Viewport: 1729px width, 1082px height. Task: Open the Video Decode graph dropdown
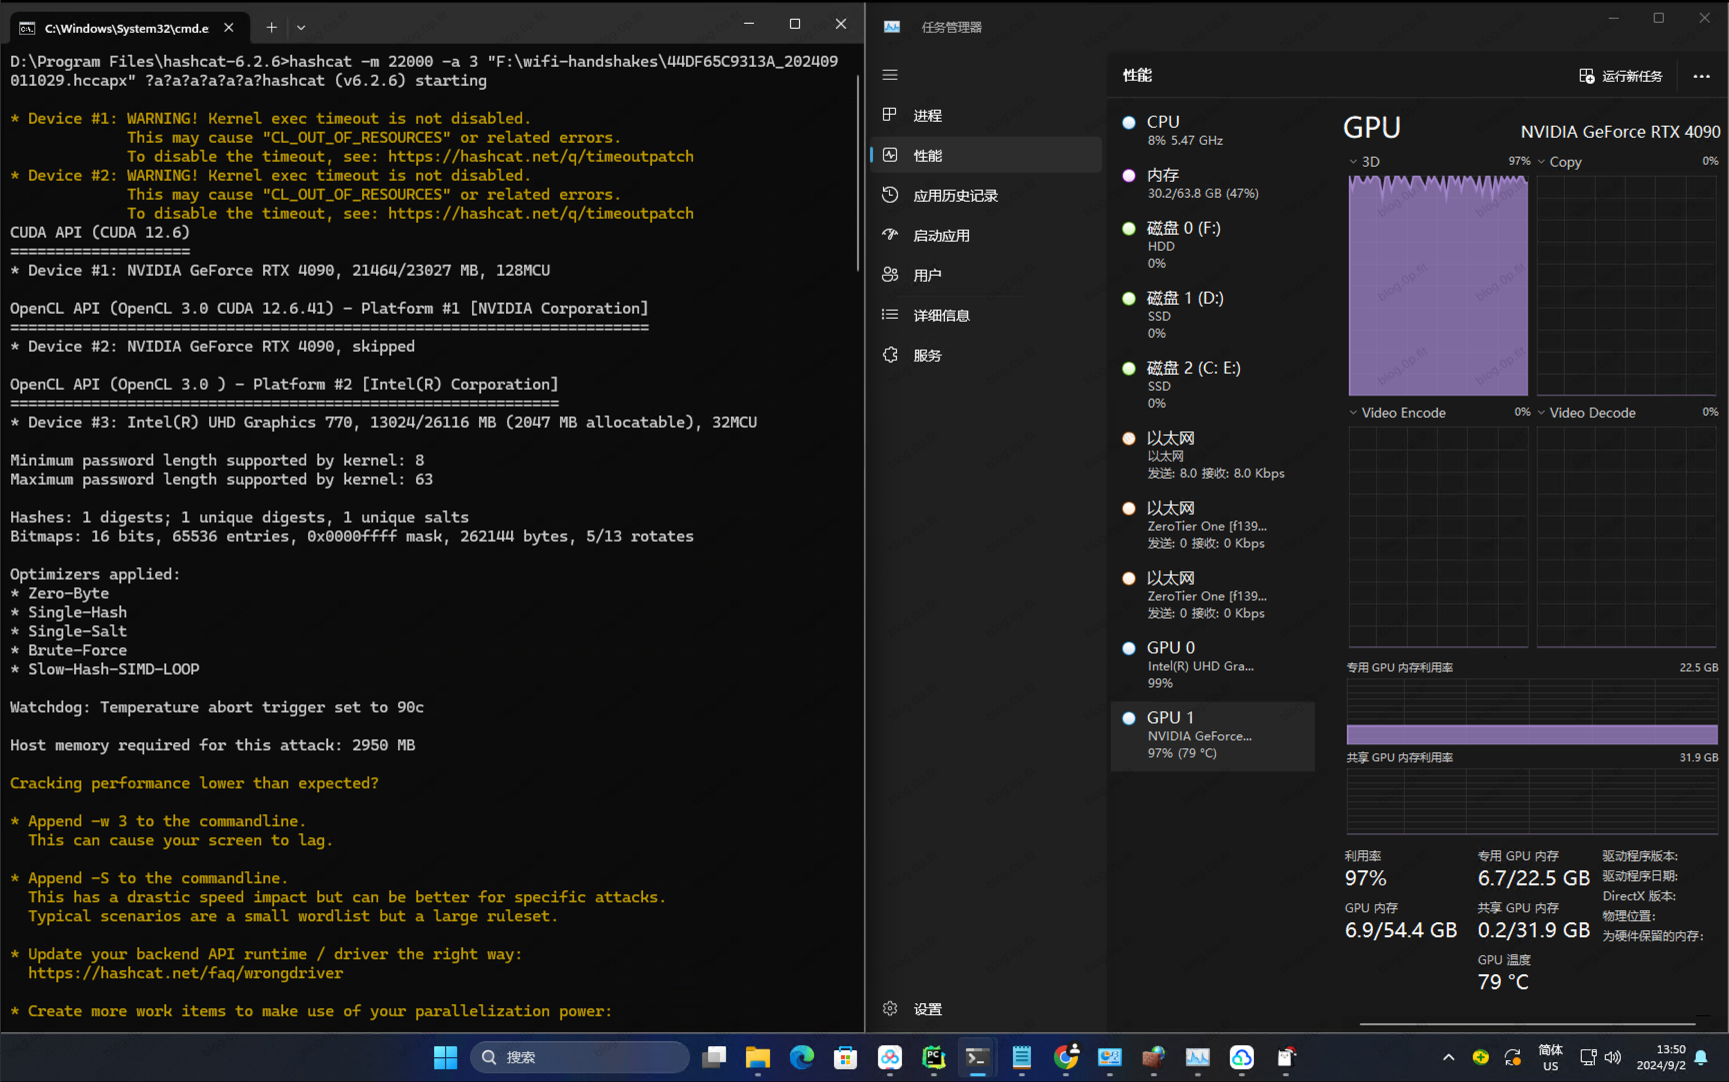point(1586,413)
